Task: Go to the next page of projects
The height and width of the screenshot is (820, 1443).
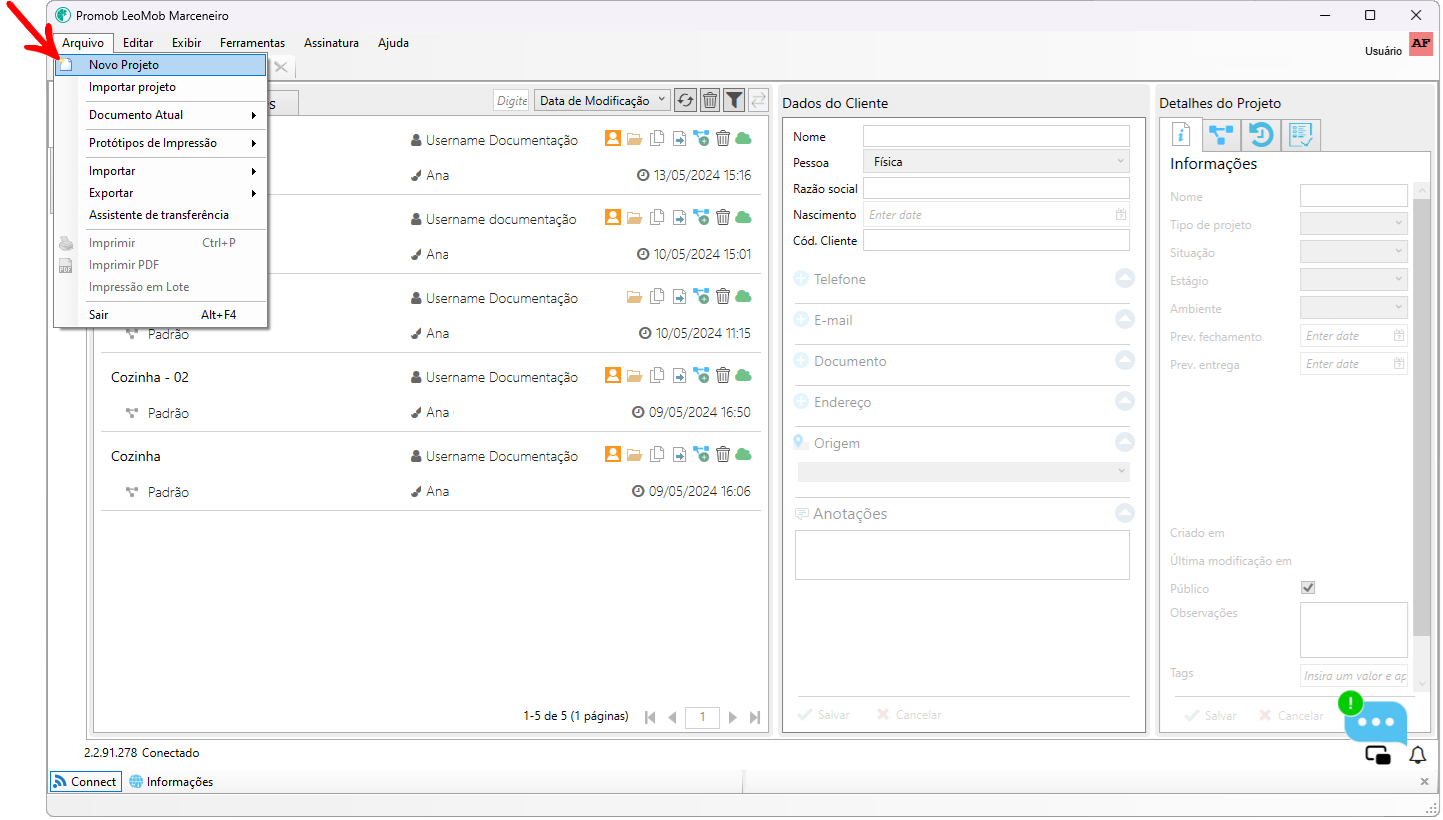Action: [x=733, y=717]
